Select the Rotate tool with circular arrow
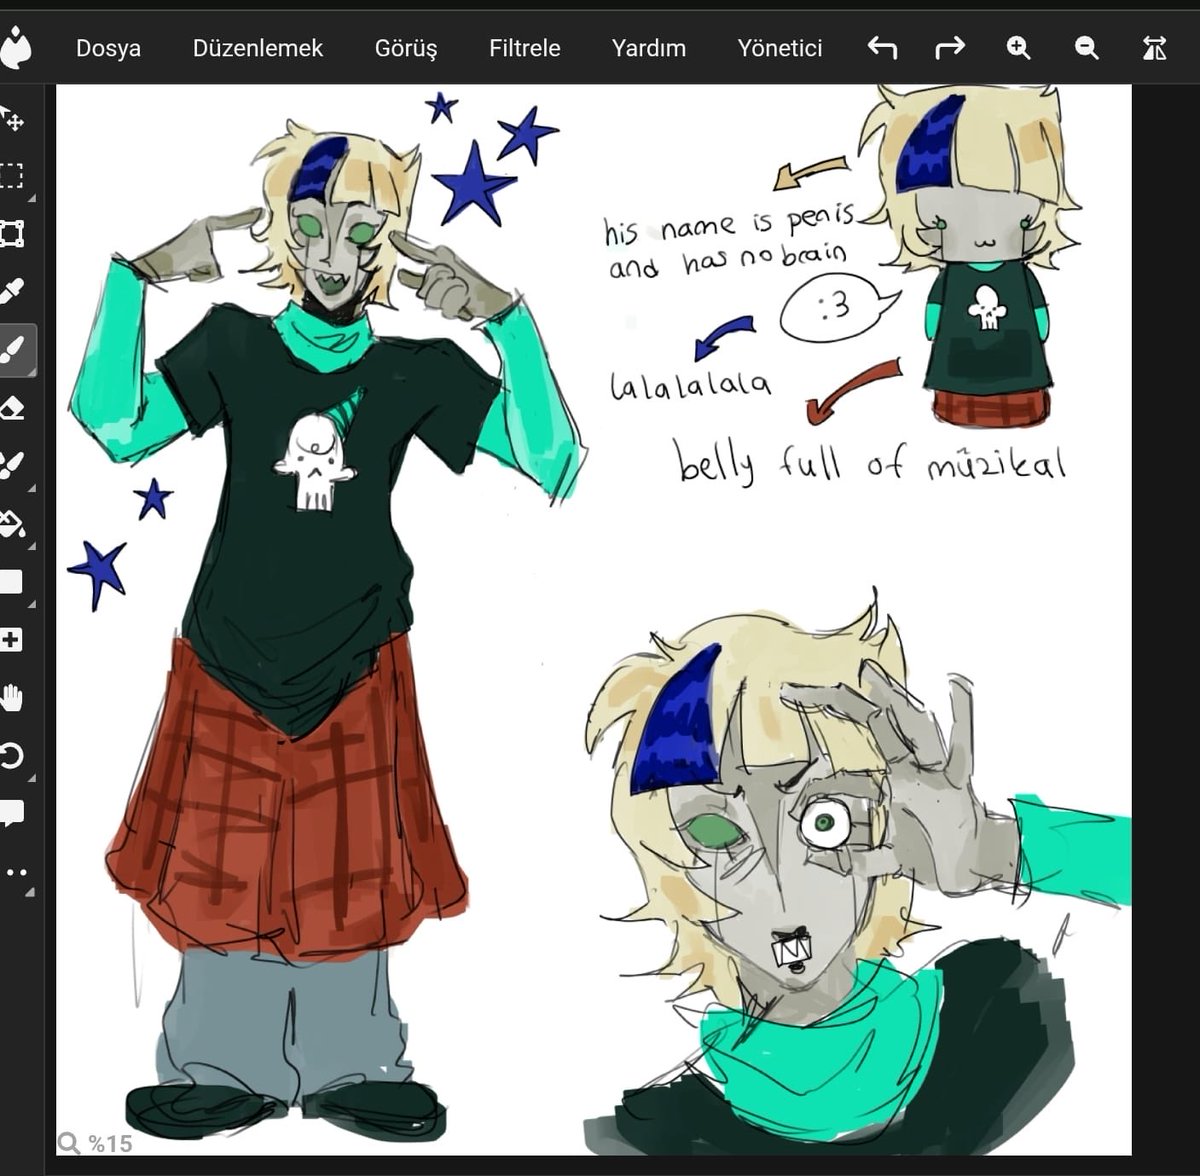Screen dimensions: 1200x1176 pyautogui.click(x=12, y=756)
